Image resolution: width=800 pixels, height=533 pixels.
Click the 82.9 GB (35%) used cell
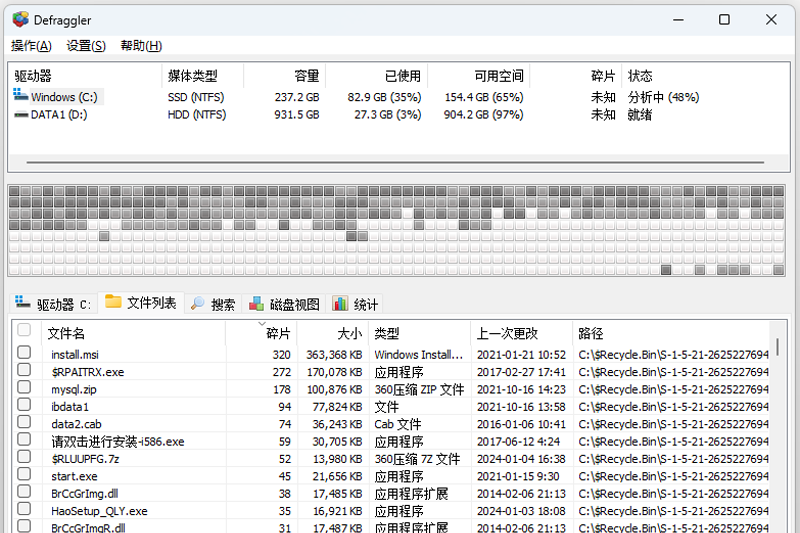(x=384, y=97)
